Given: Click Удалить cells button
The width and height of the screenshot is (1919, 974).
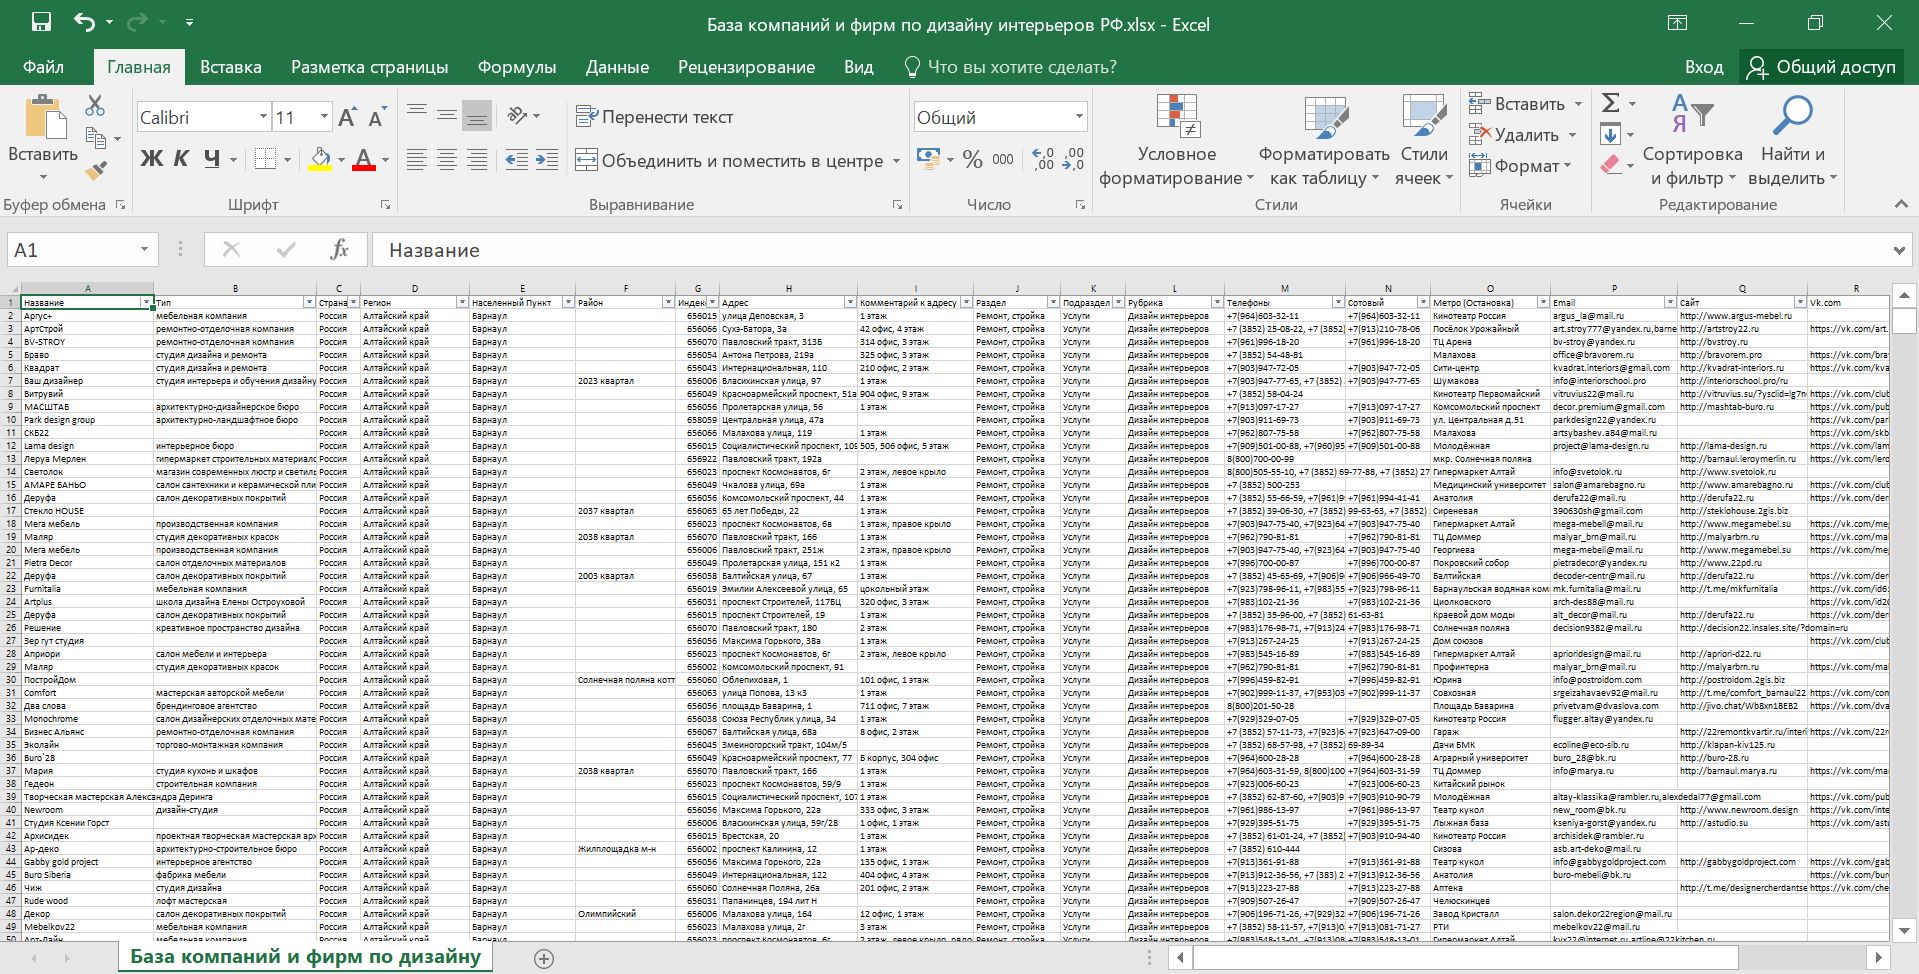Looking at the screenshot, I should (x=1514, y=135).
